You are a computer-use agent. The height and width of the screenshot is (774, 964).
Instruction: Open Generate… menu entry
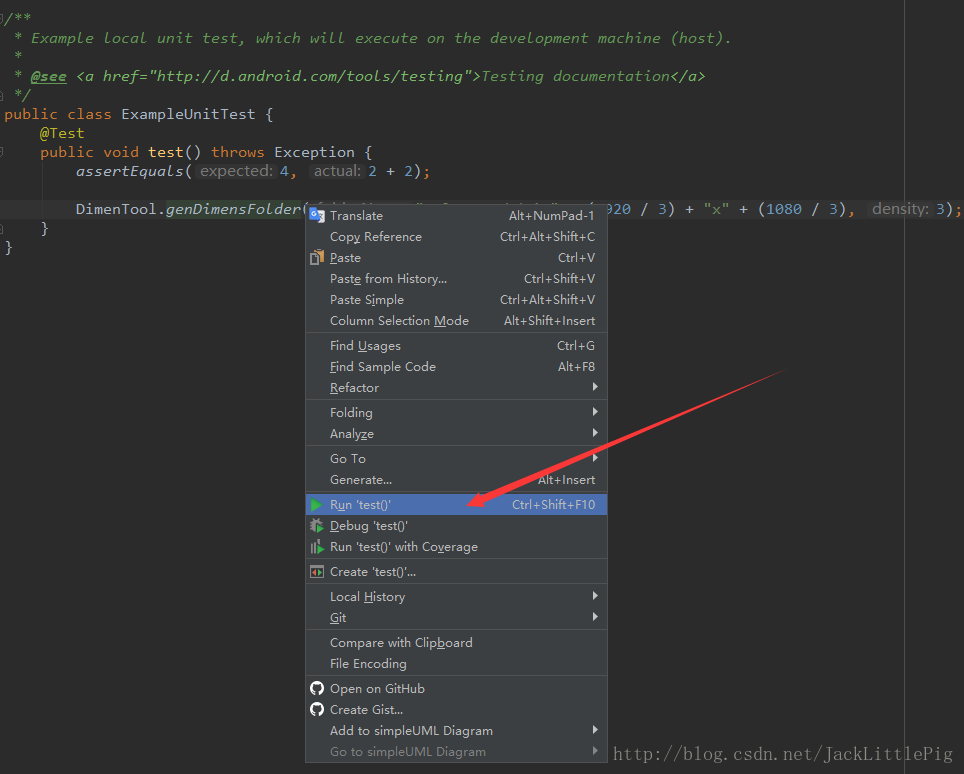pos(456,480)
